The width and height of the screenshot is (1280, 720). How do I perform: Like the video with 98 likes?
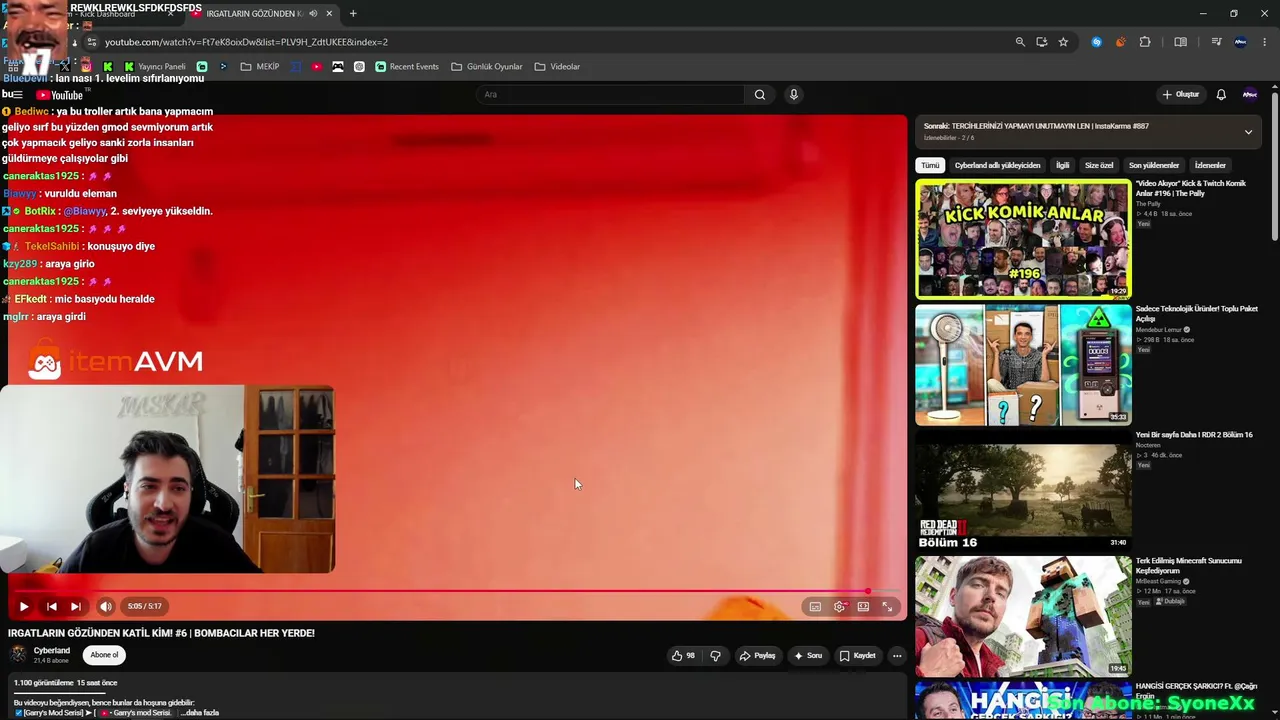(x=683, y=656)
